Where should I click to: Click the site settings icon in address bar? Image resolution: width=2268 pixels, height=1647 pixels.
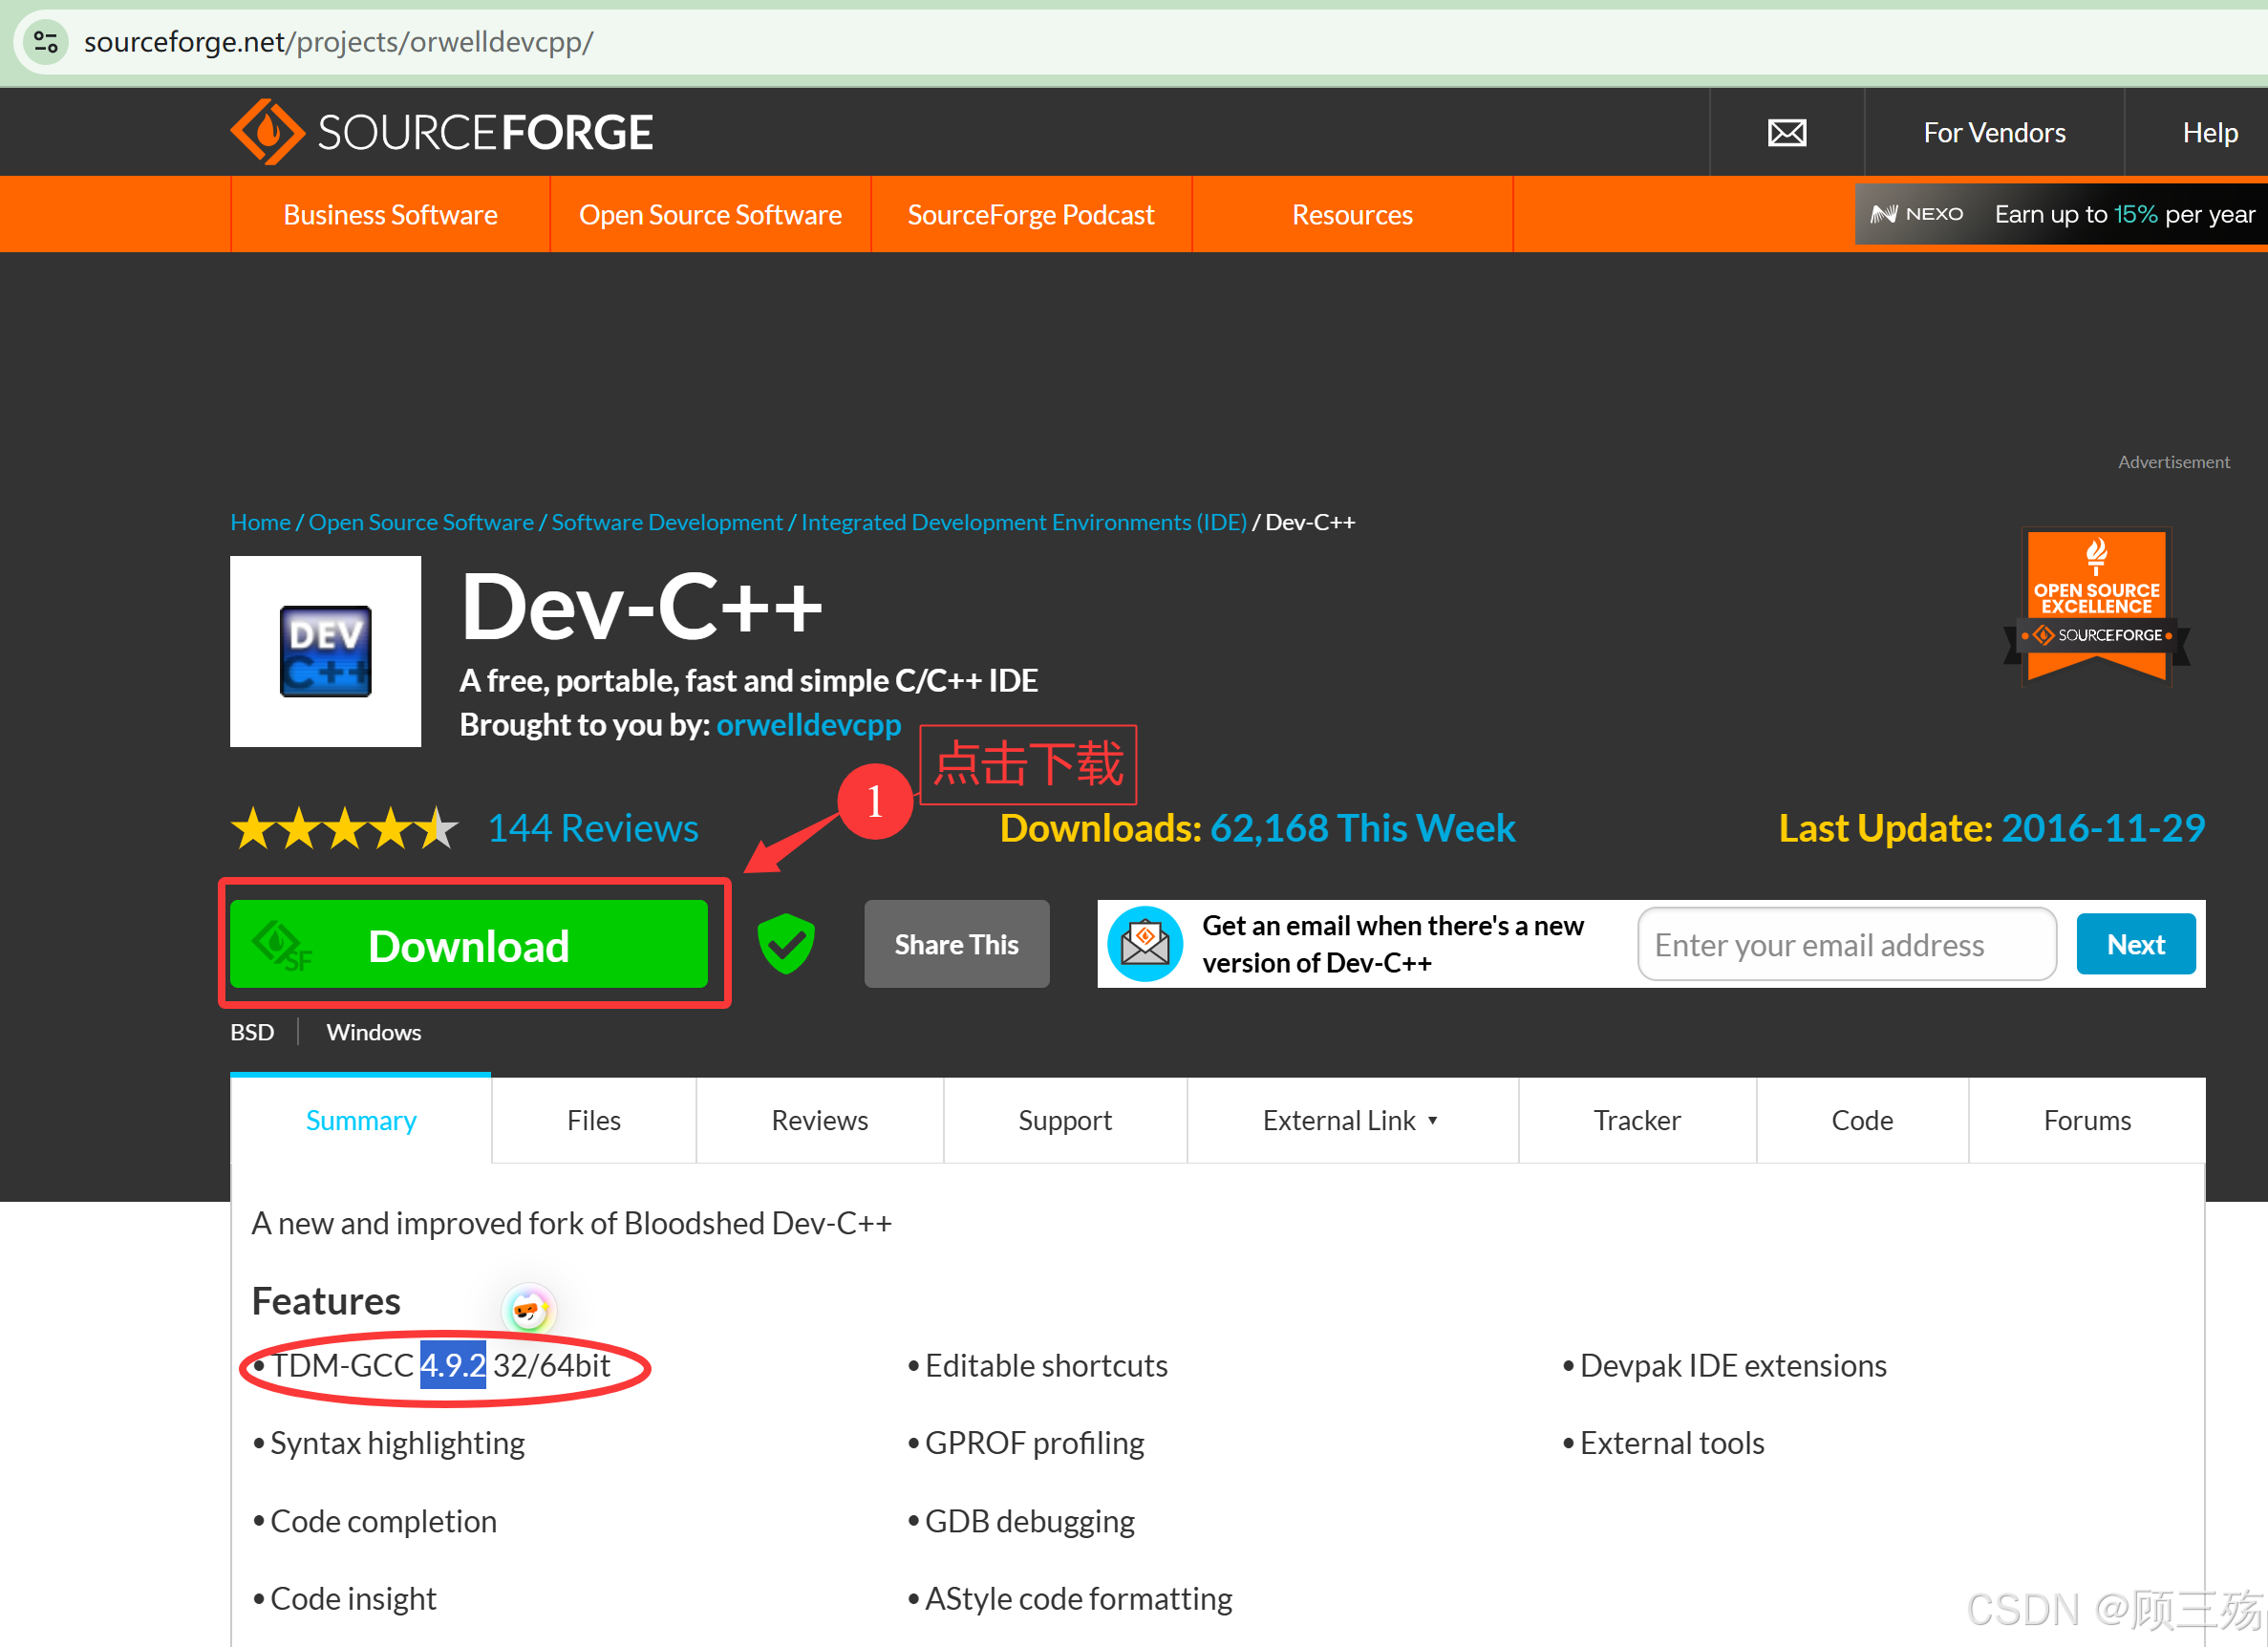[x=45, y=42]
